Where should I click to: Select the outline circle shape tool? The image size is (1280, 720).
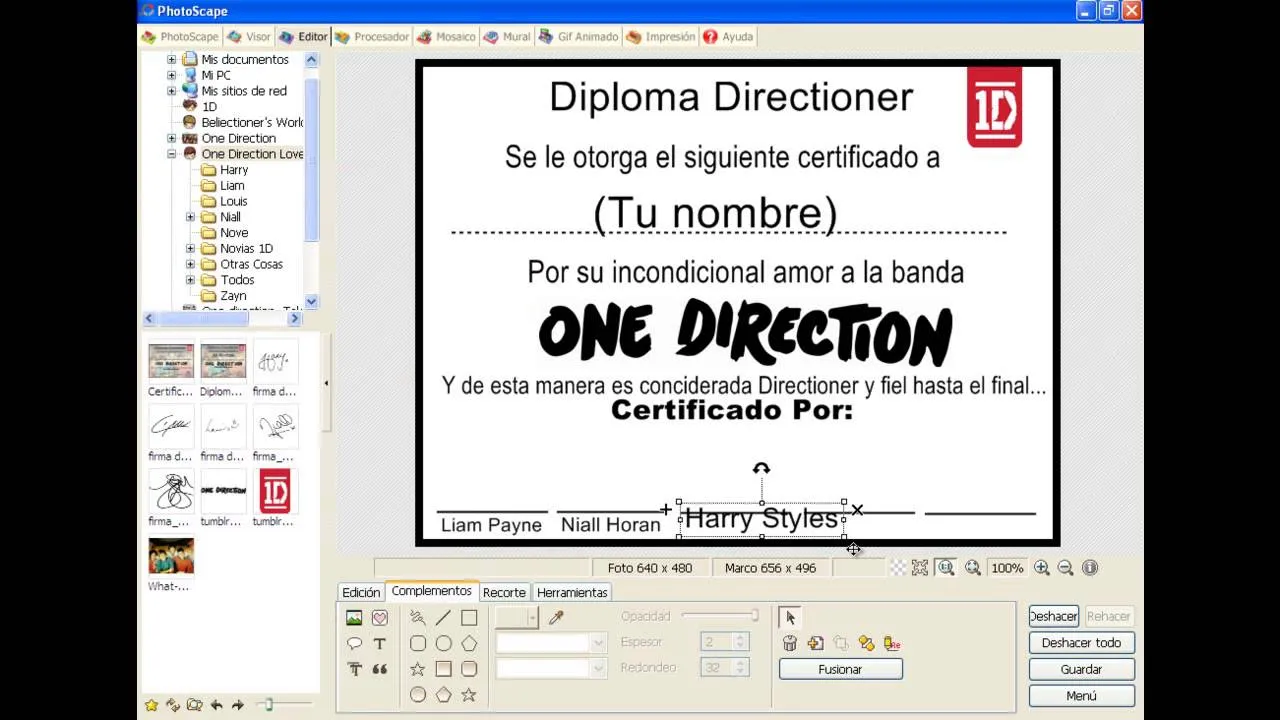(443, 644)
